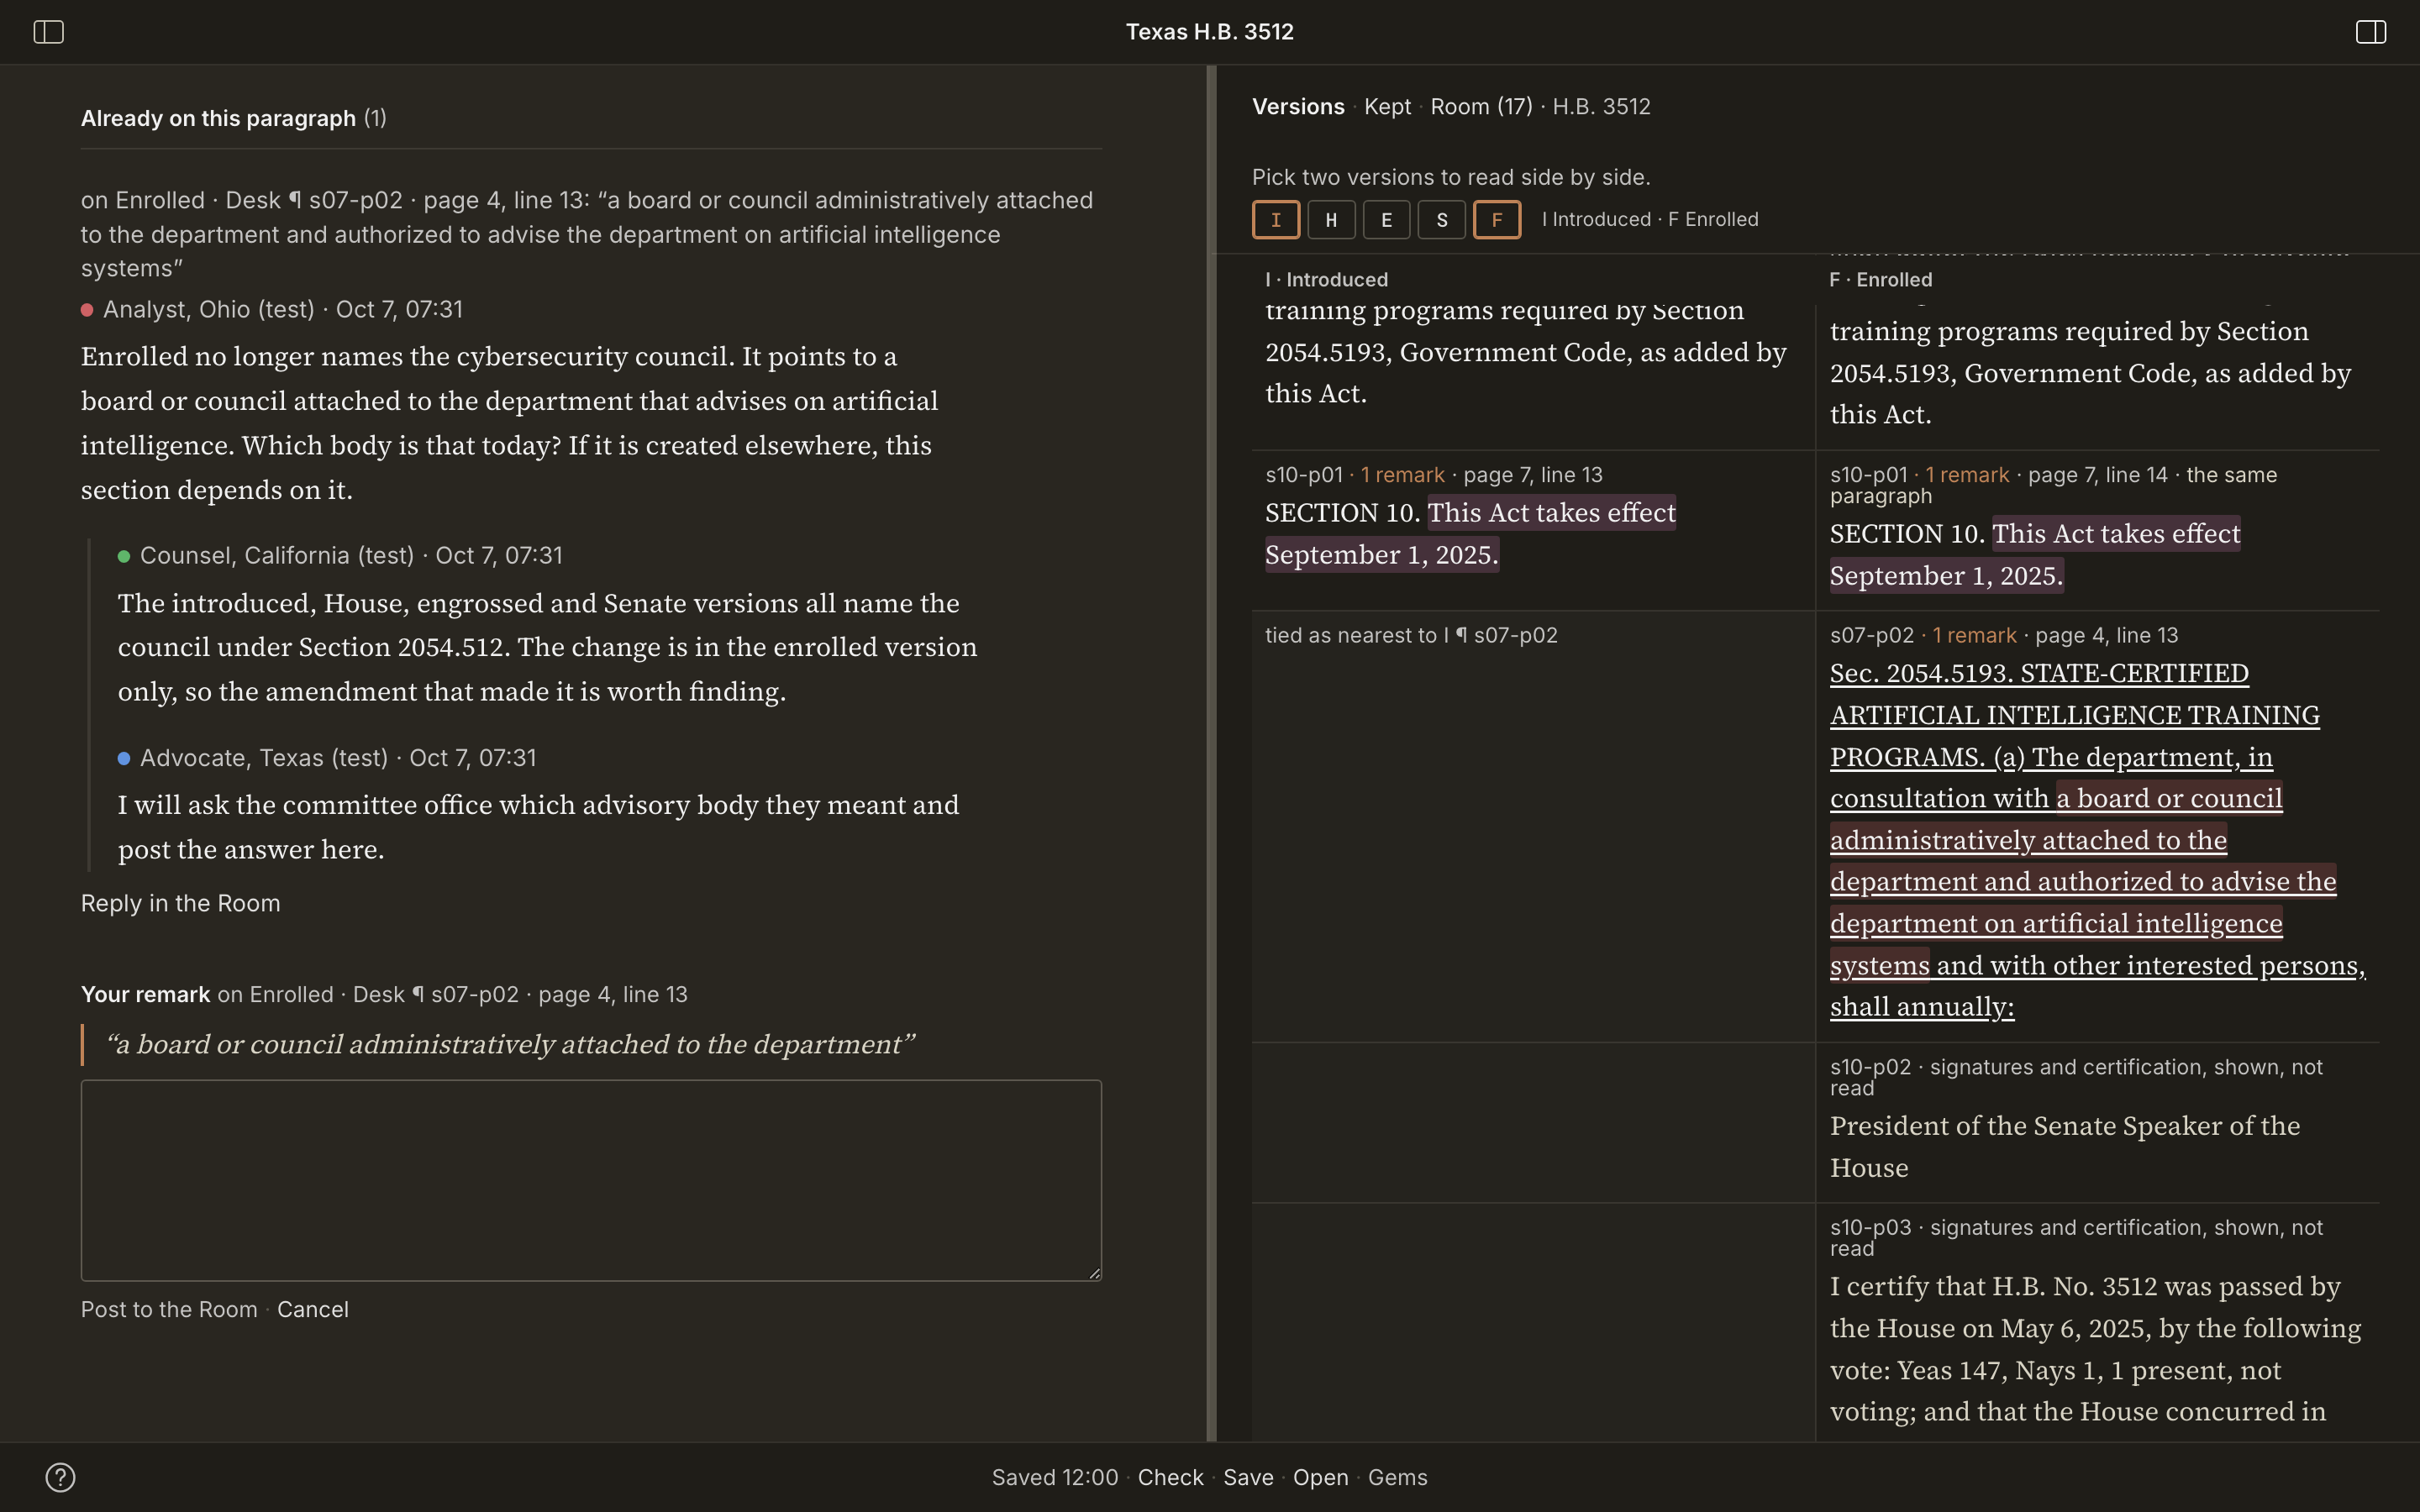Toggle the H version button
2420x1512 pixels.
(1331, 220)
